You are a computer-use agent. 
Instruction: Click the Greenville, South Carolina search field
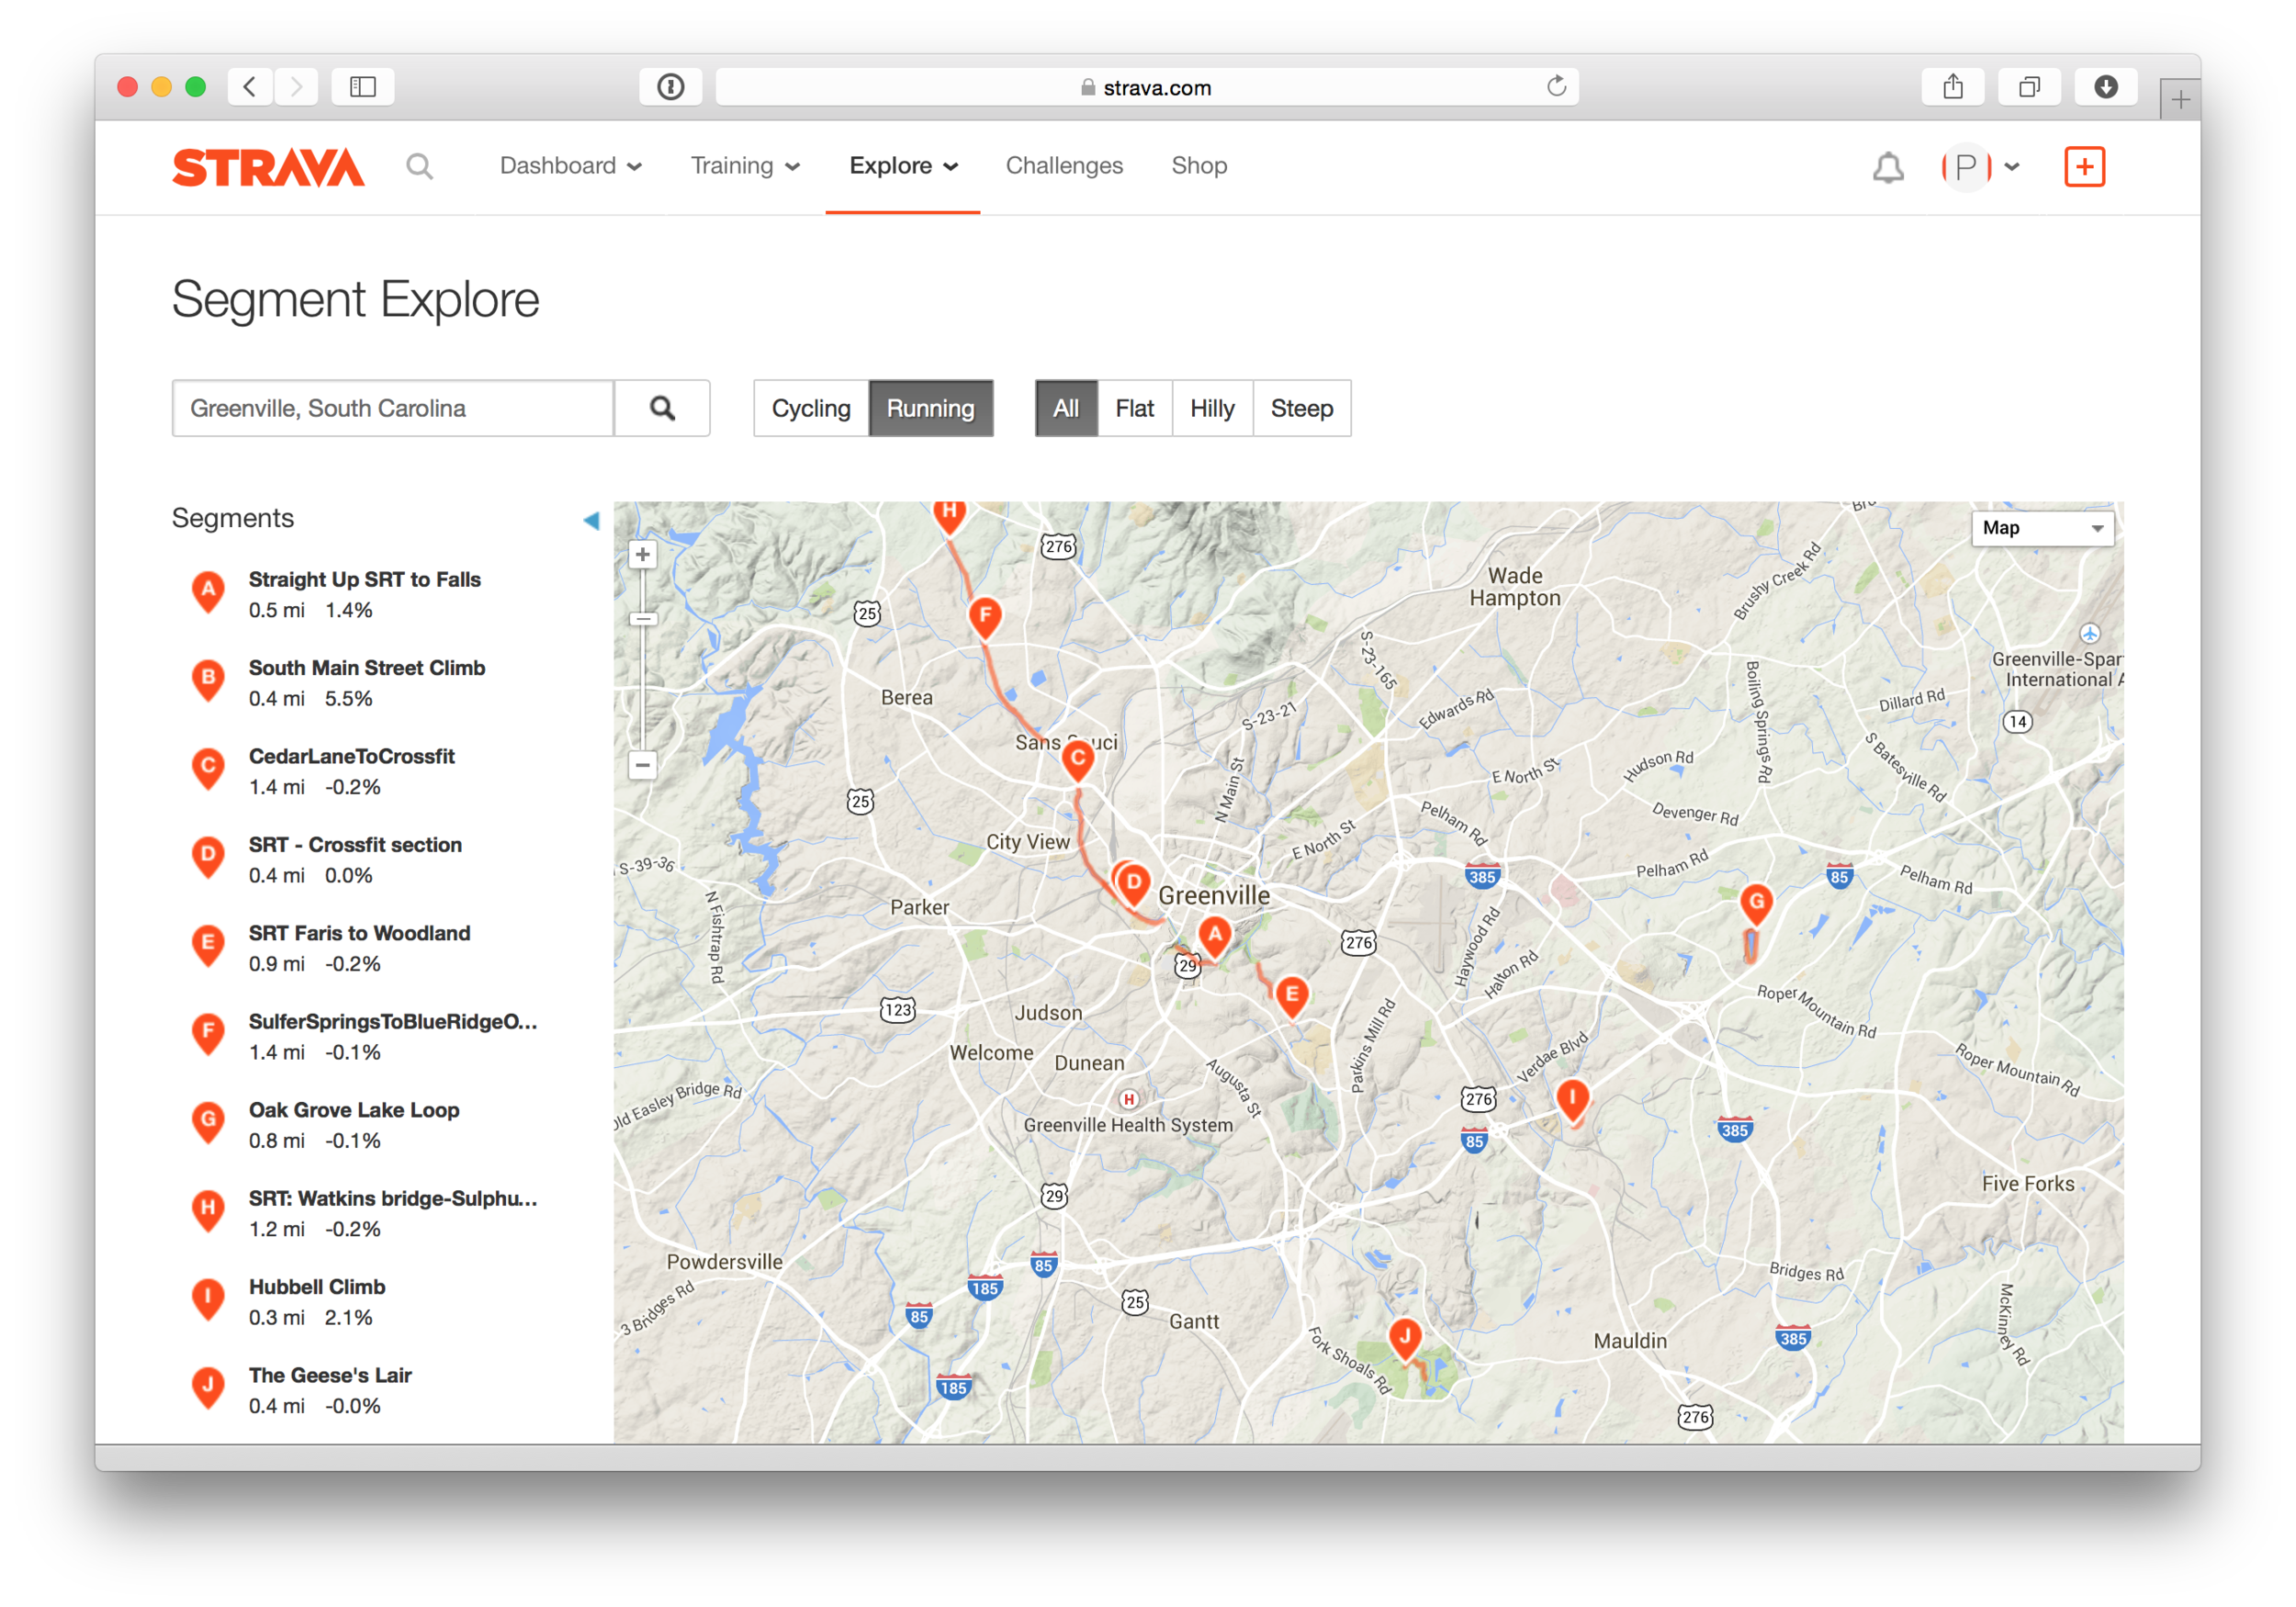tap(393, 408)
